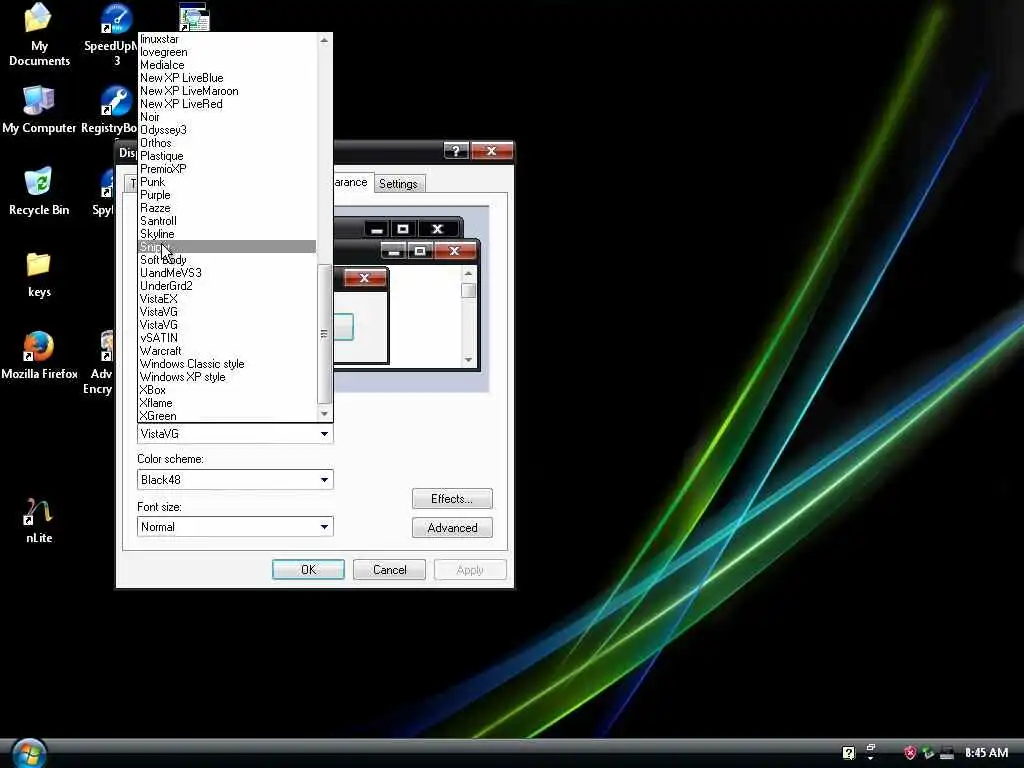Click the help question mark tray icon
This screenshot has width=1024, height=768.
pyautogui.click(x=848, y=753)
